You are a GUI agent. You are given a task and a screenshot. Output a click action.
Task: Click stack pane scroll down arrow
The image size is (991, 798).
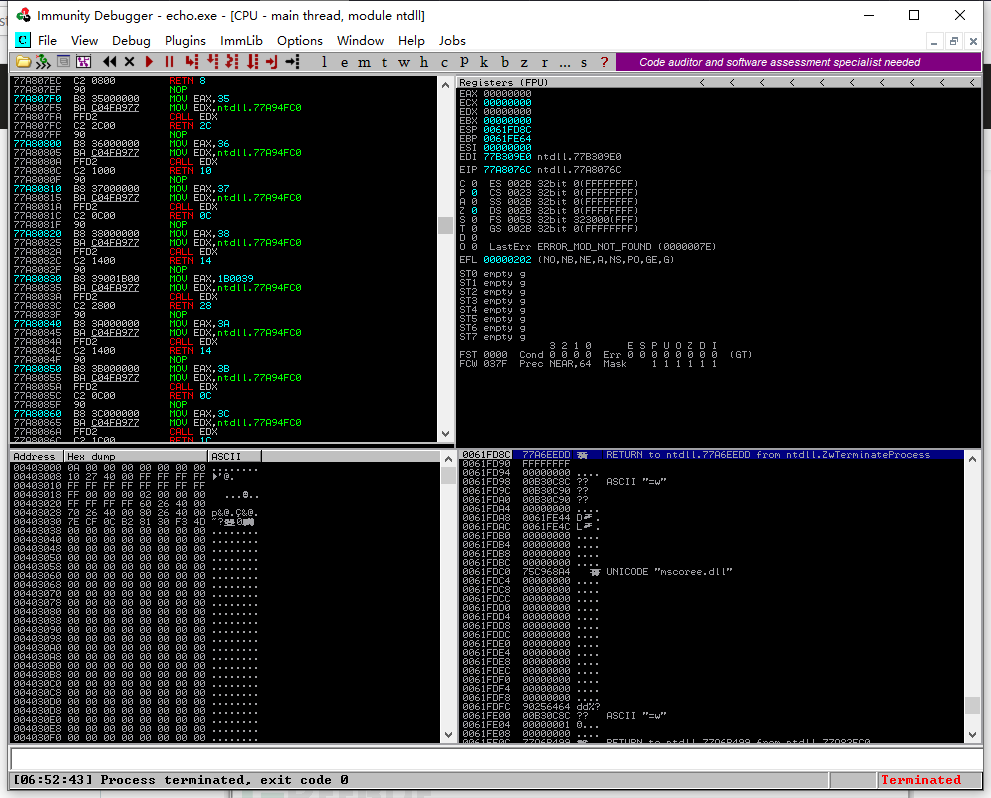pos(973,735)
